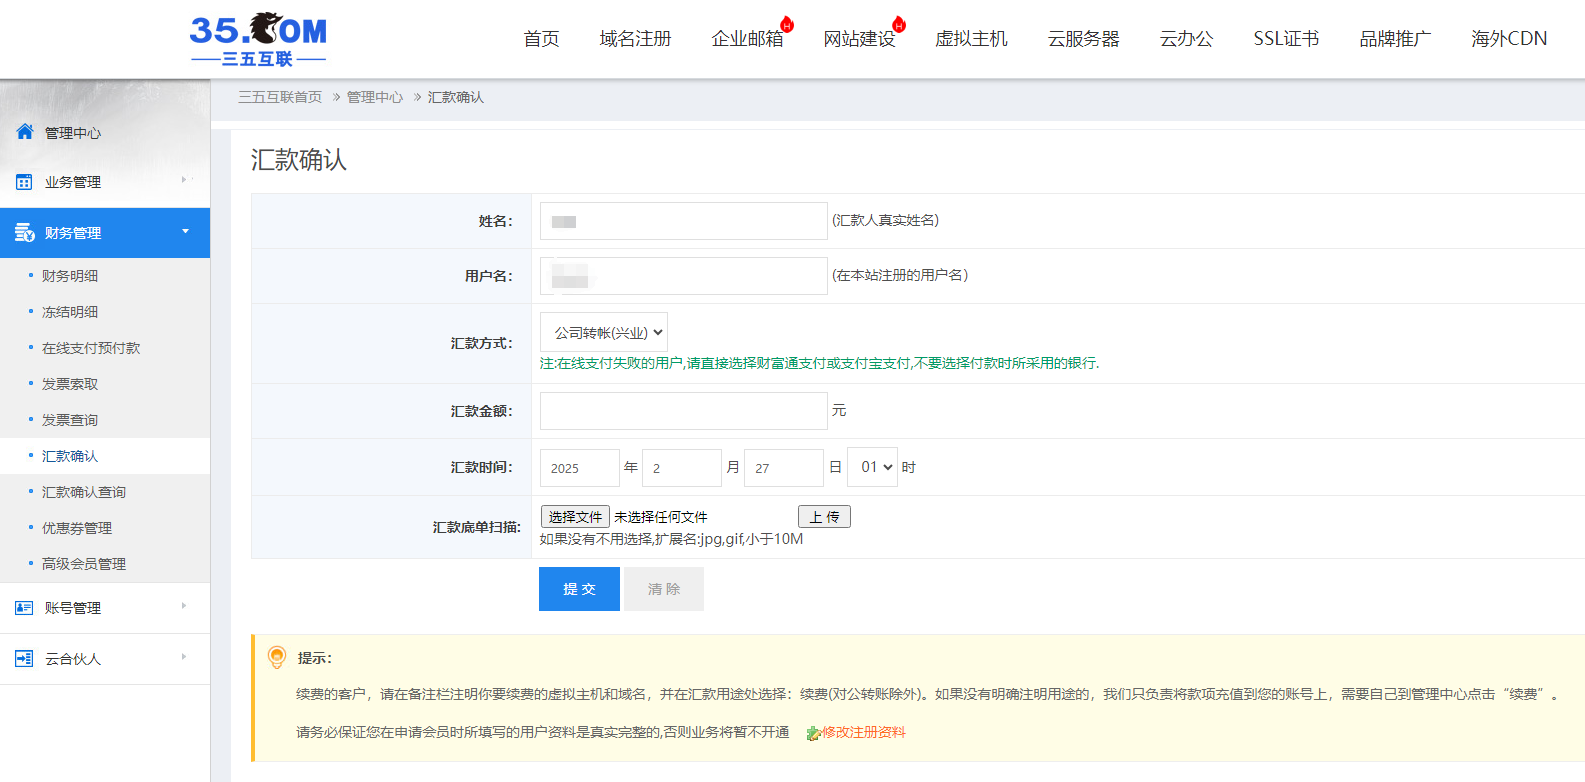
Task: Open 发票索取 in the sidebar
Action: click(70, 384)
